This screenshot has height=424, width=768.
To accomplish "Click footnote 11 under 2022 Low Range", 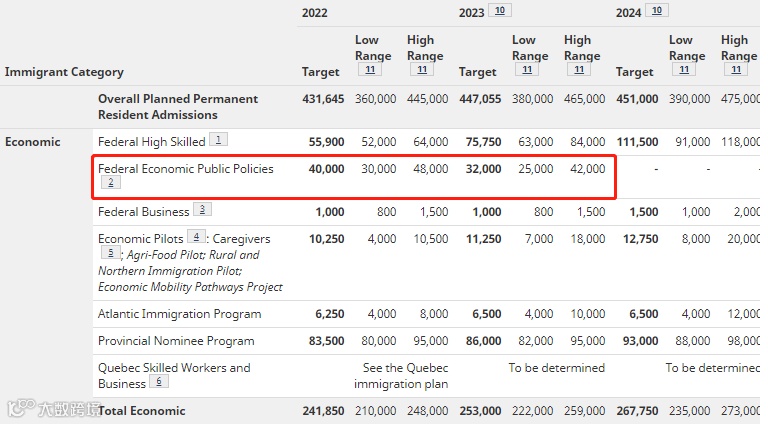I will (x=367, y=70).
